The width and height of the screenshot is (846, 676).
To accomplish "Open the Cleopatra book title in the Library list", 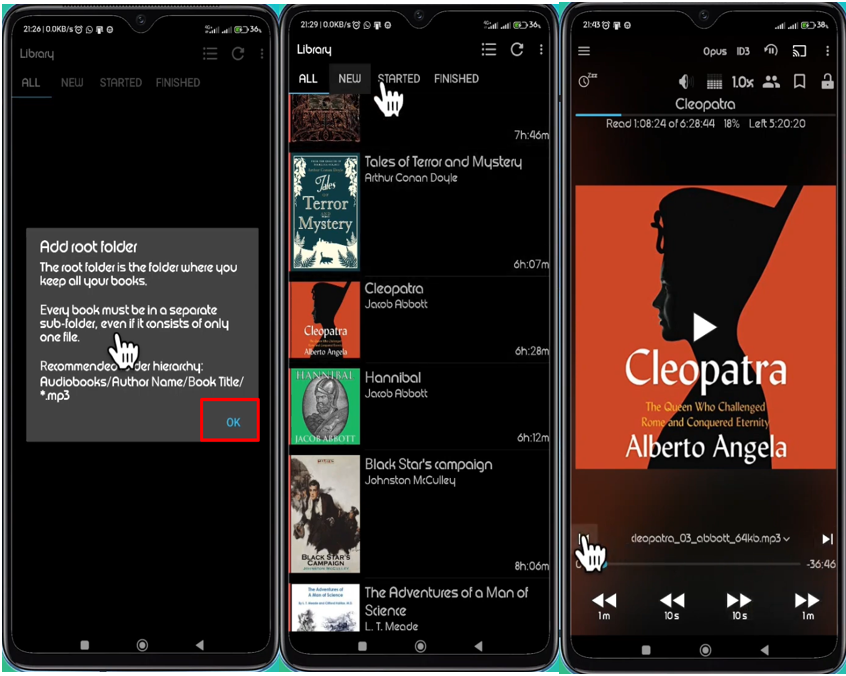I will [394, 289].
